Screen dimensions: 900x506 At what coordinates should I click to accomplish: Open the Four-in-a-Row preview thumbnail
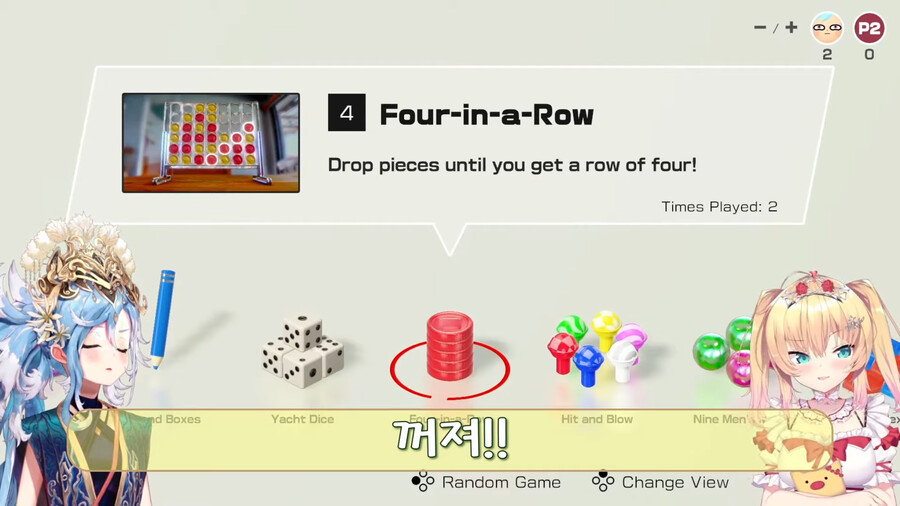211,143
